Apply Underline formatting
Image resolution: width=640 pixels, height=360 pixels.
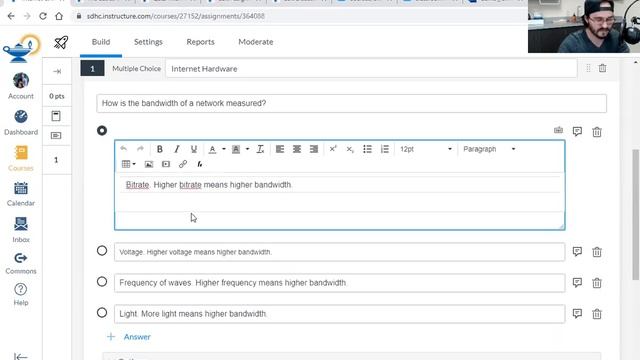(x=194, y=149)
